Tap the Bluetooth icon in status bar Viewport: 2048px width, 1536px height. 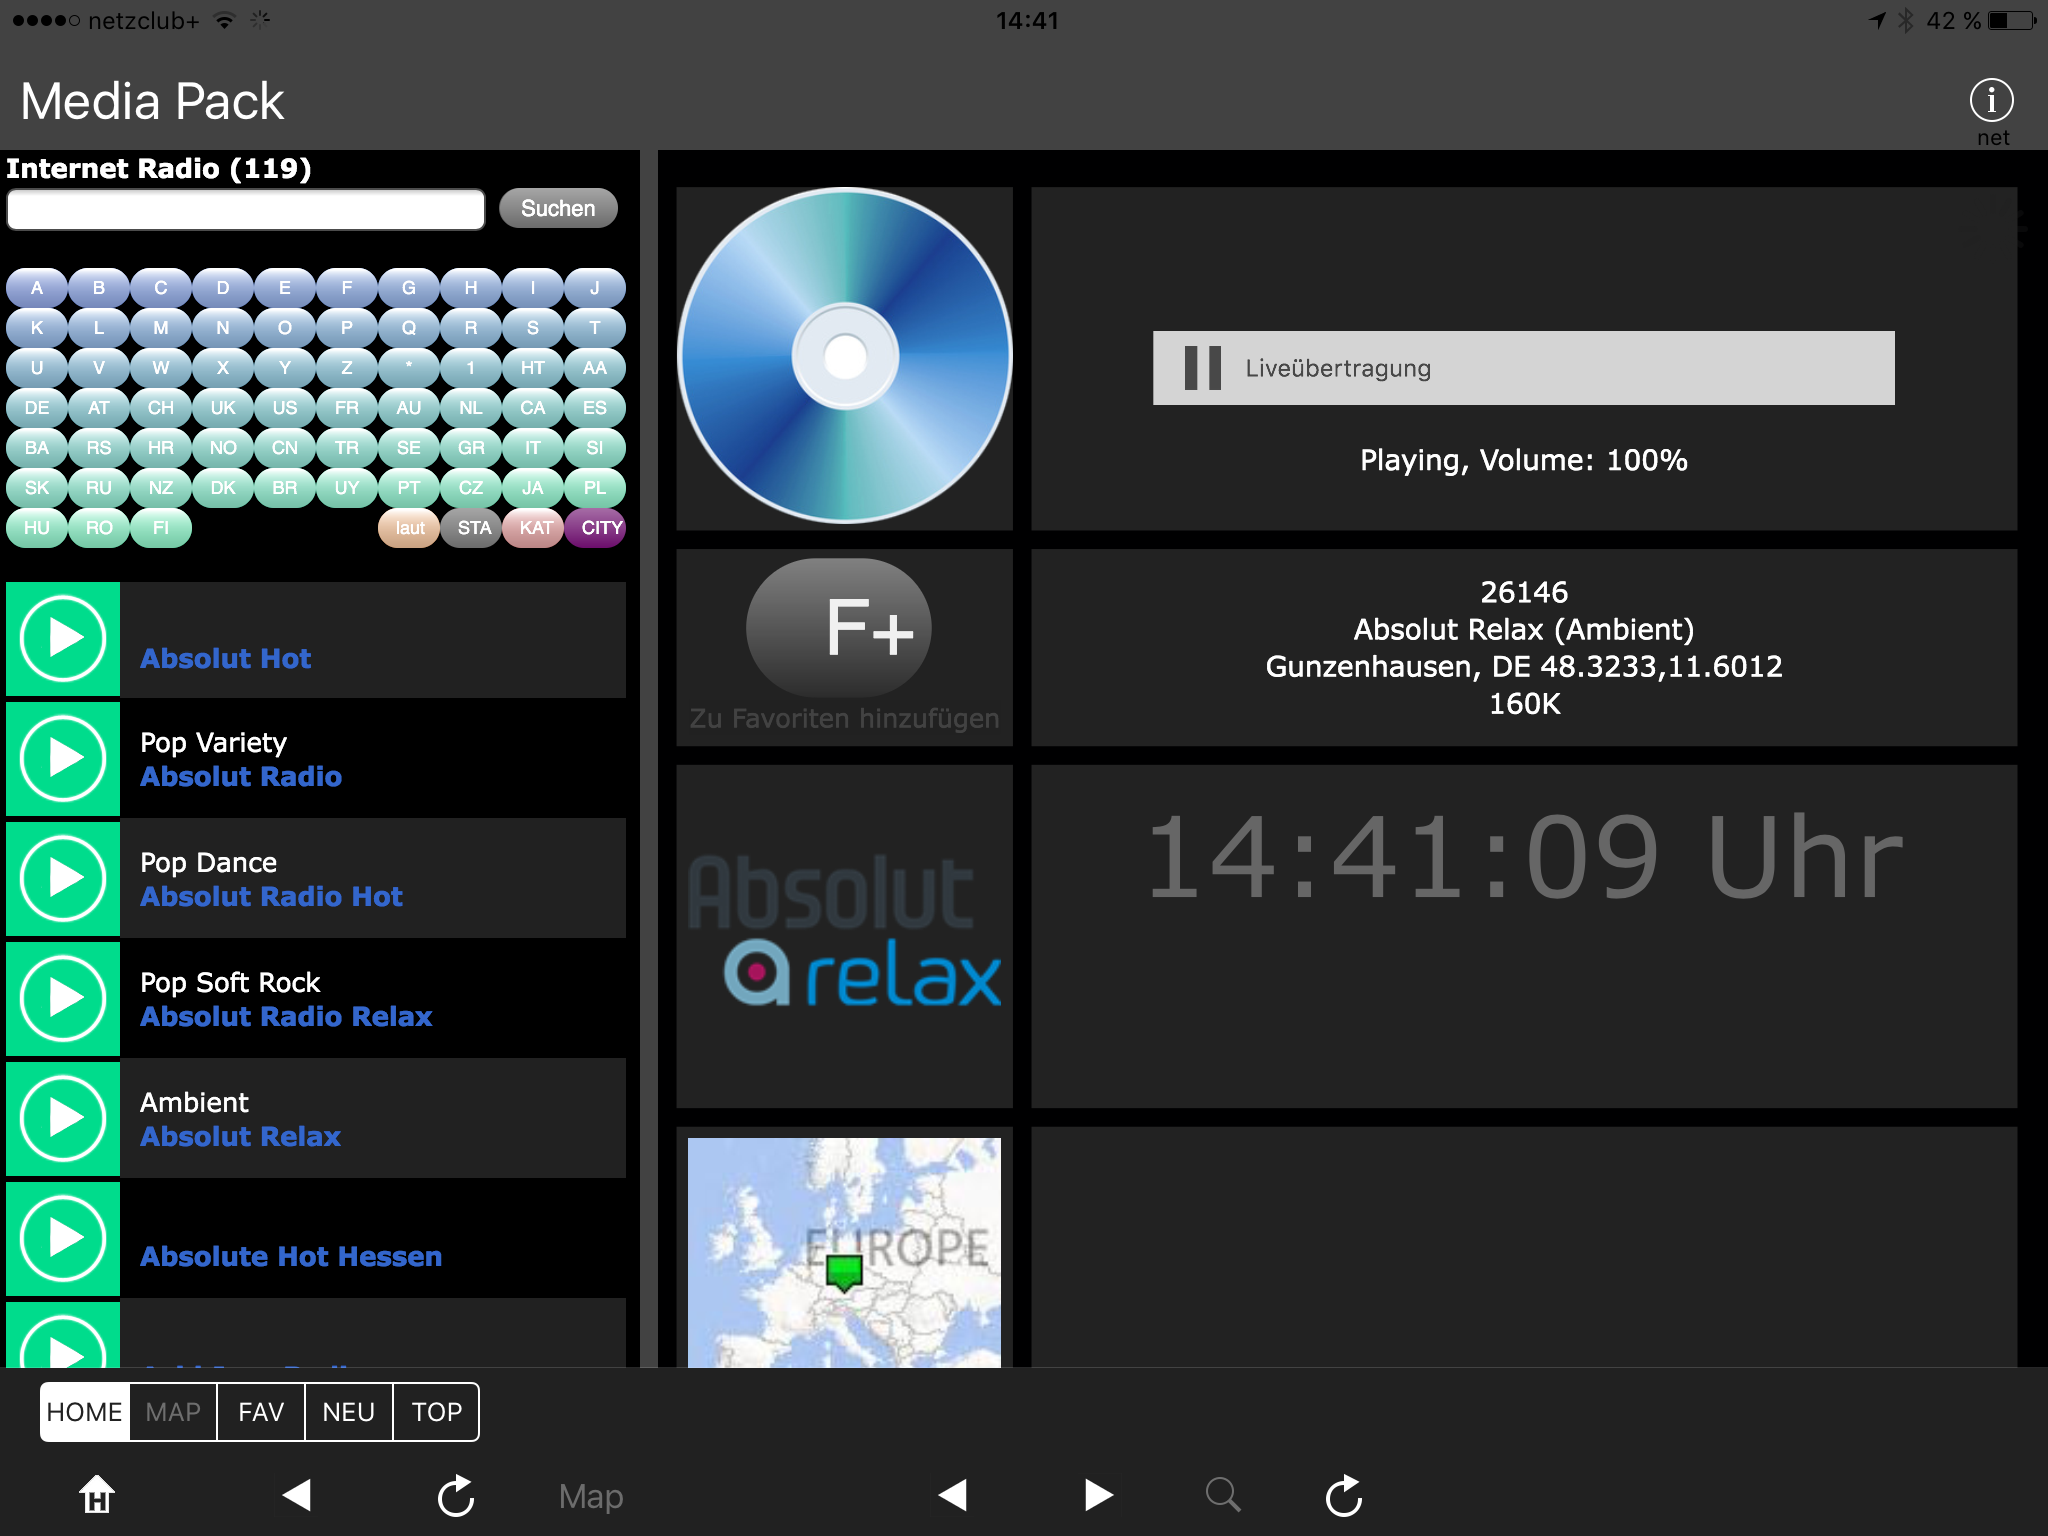[1906, 20]
